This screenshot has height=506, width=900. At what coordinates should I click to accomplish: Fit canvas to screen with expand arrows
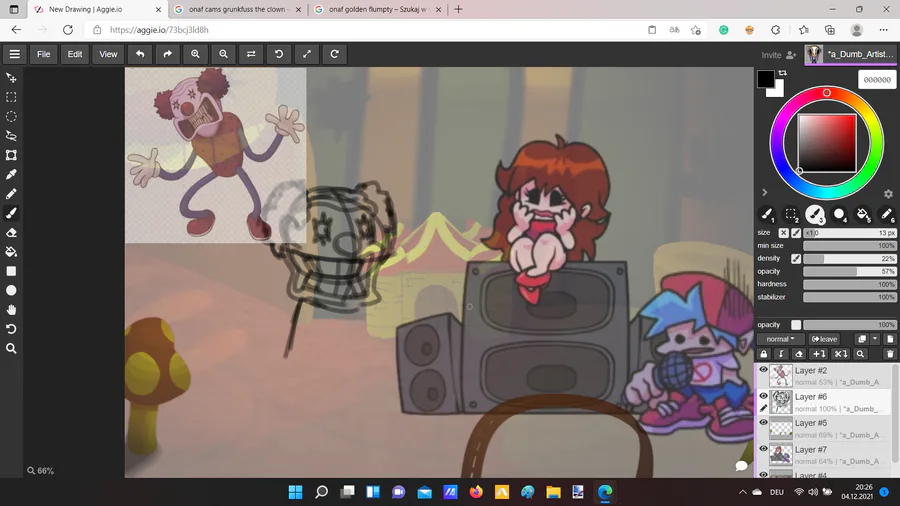tap(307, 54)
